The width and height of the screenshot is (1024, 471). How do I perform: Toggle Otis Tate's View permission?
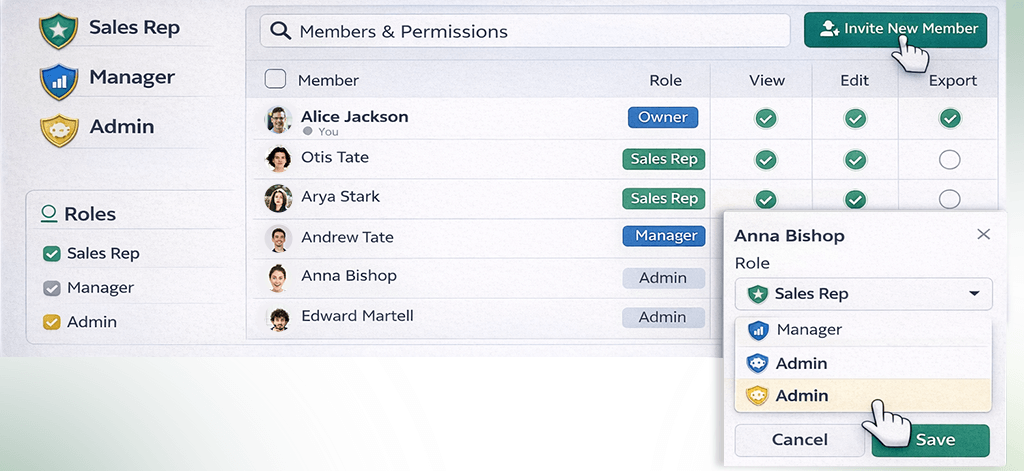[766, 159]
